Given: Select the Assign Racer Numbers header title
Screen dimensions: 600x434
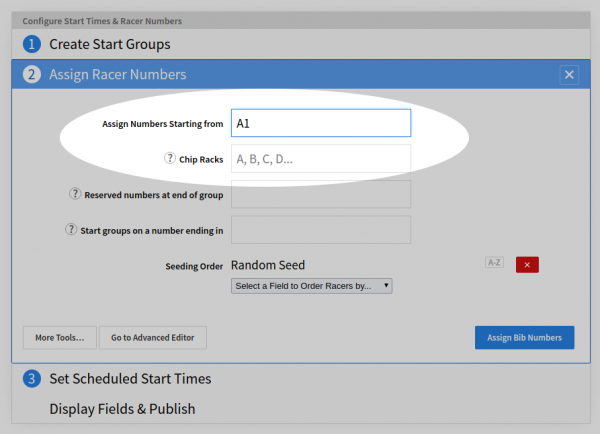Looking at the screenshot, I should click(x=118, y=74).
